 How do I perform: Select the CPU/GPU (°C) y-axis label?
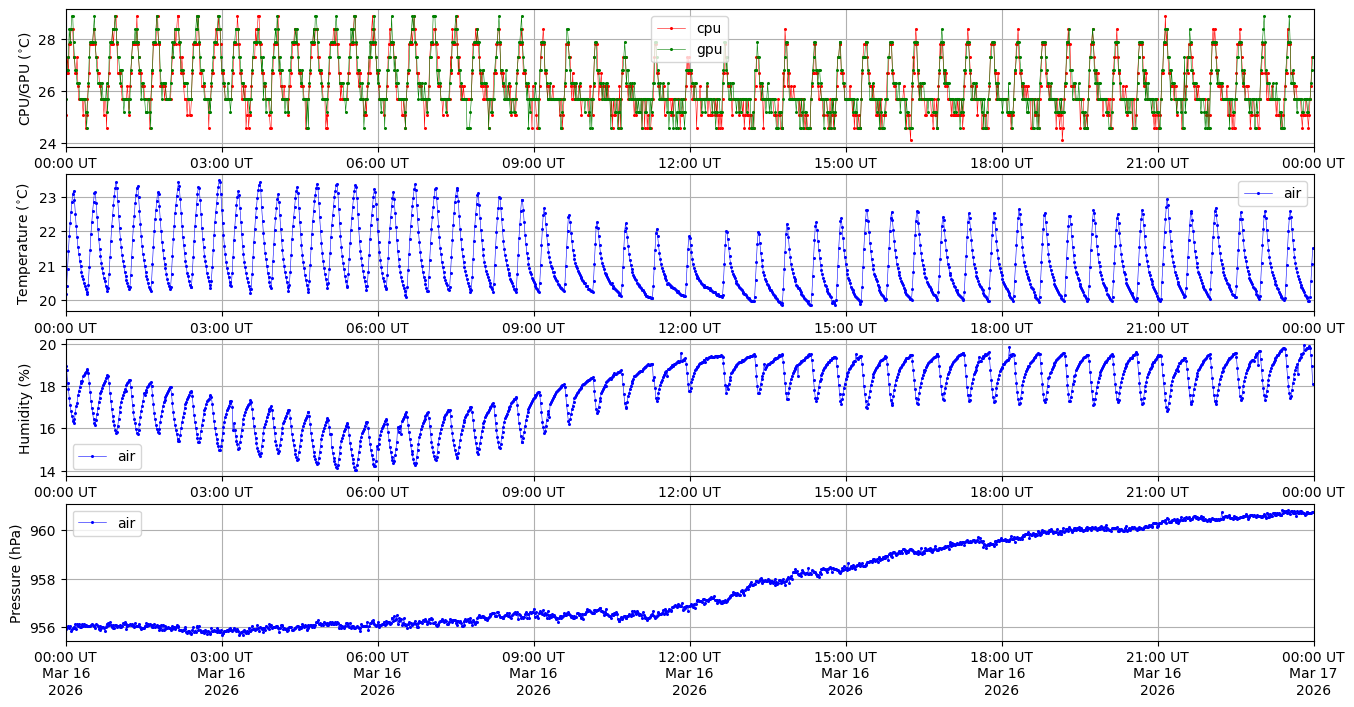[x=24, y=78]
